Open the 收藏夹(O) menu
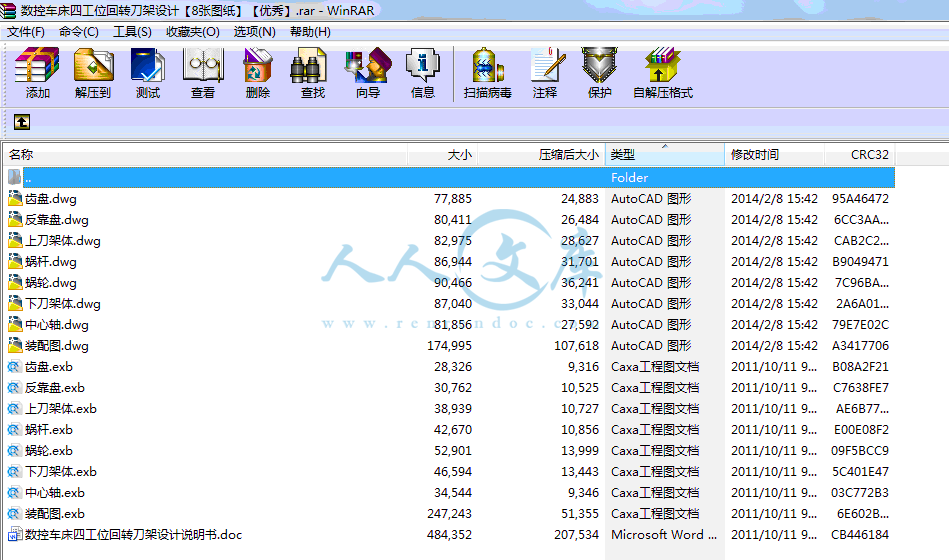The image size is (949, 560). click(x=192, y=31)
